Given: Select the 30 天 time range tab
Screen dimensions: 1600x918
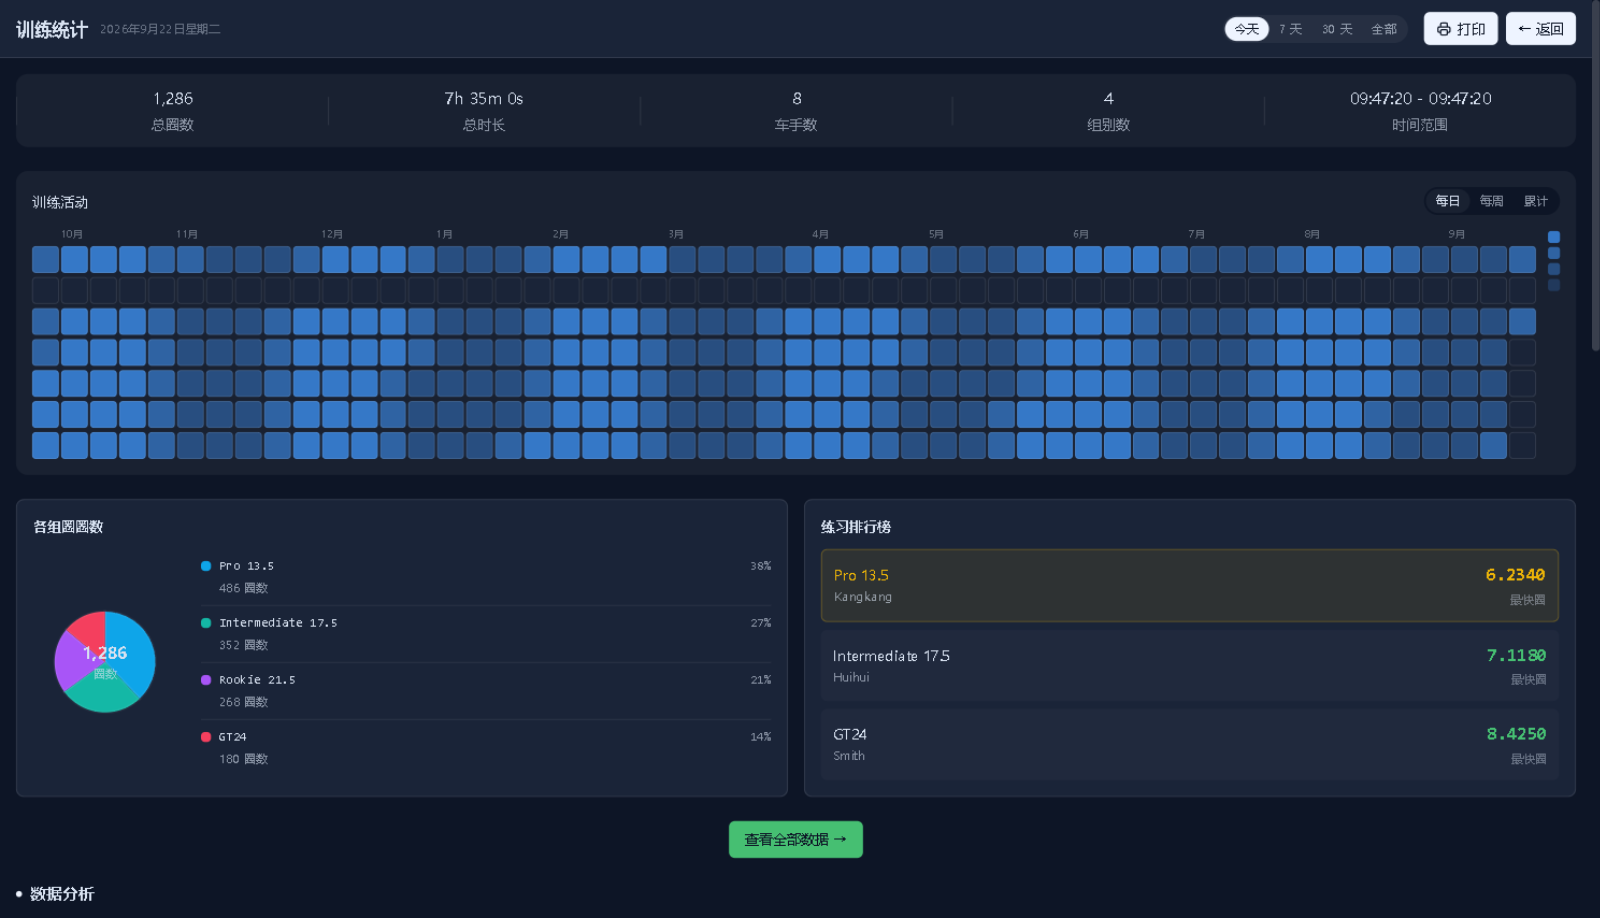Looking at the screenshot, I should pyautogui.click(x=1337, y=29).
